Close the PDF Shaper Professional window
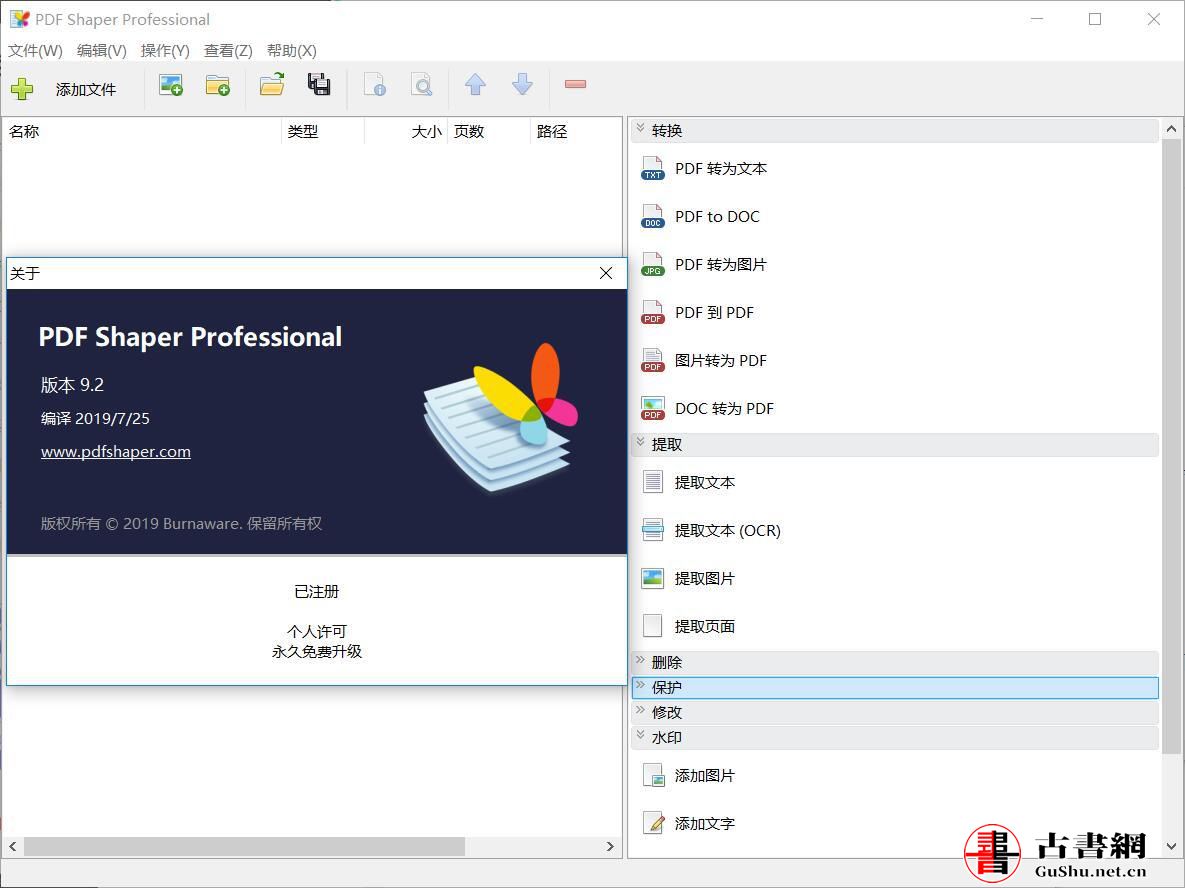 (x=1153, y=19)
